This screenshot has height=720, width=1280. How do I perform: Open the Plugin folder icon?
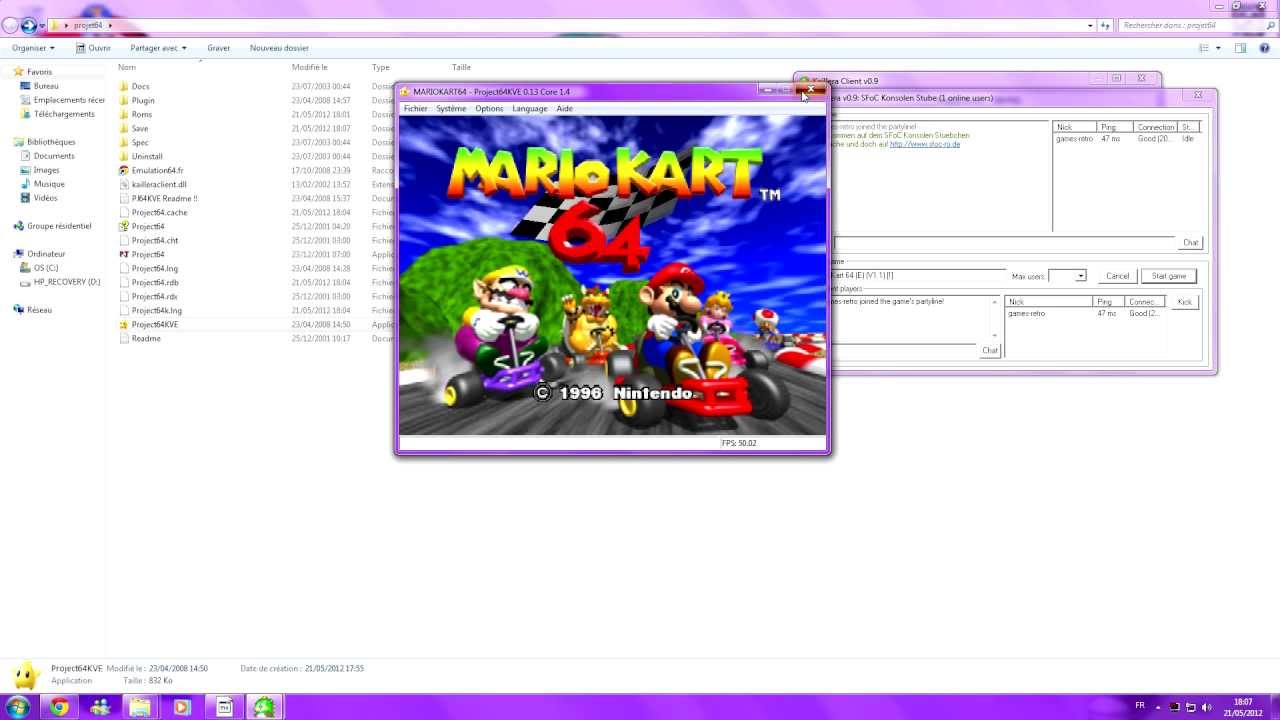pos(124,100)
